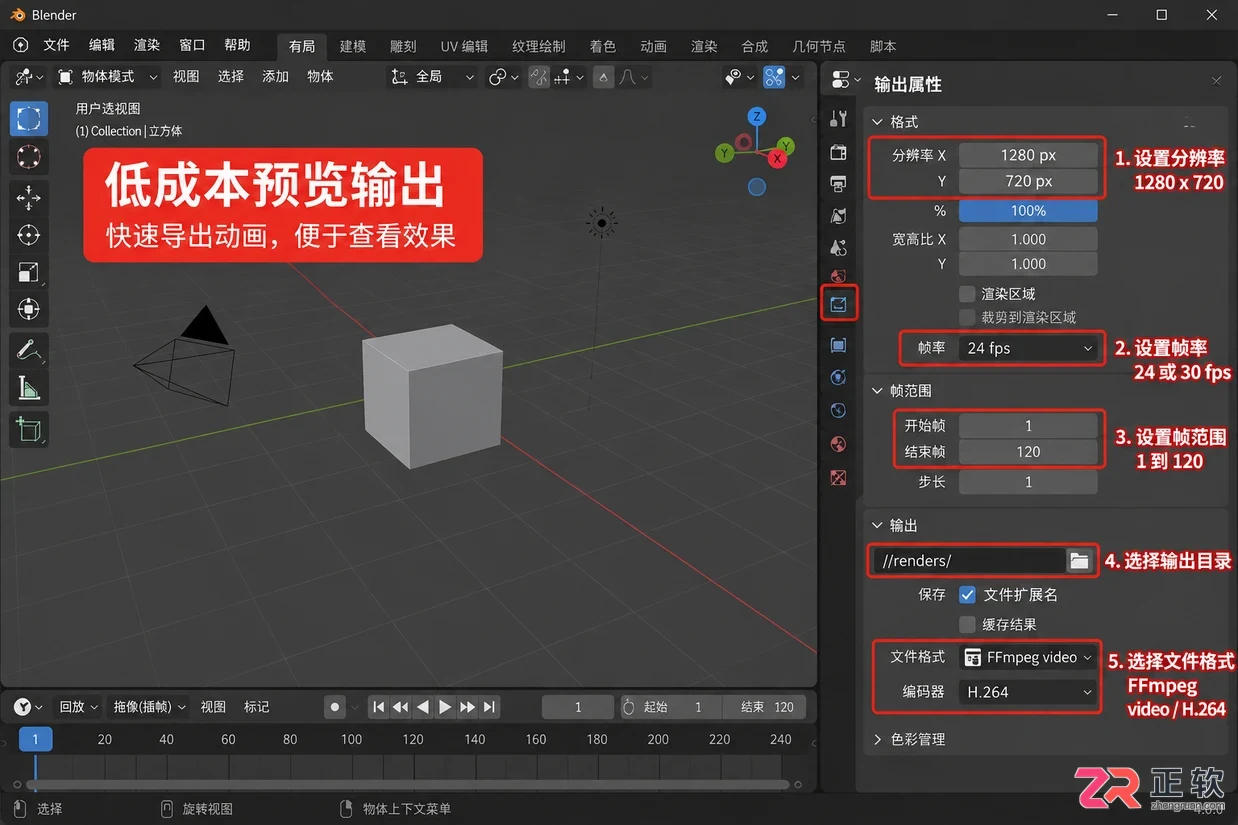Open the 帧率 24 fps dropdown
This screenshot has width=1238, height=825.
pos(1029,348)
